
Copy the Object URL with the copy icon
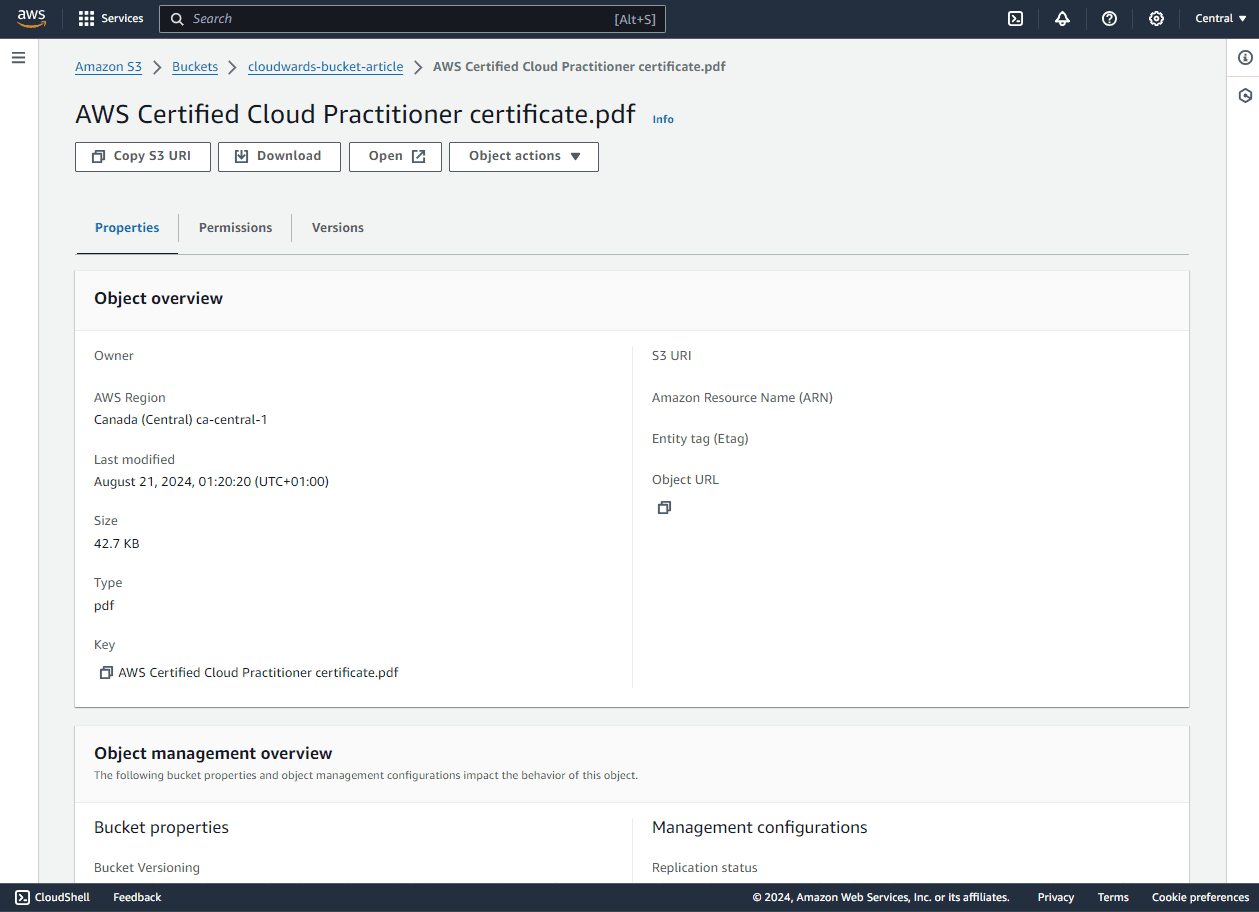tap(664, 508)
